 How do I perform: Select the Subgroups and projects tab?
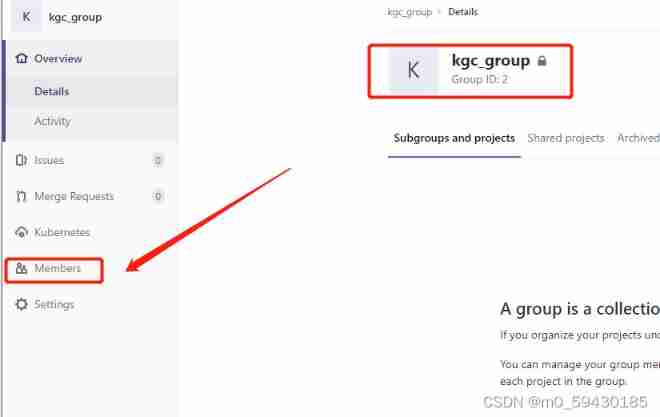tap(454, 138)
